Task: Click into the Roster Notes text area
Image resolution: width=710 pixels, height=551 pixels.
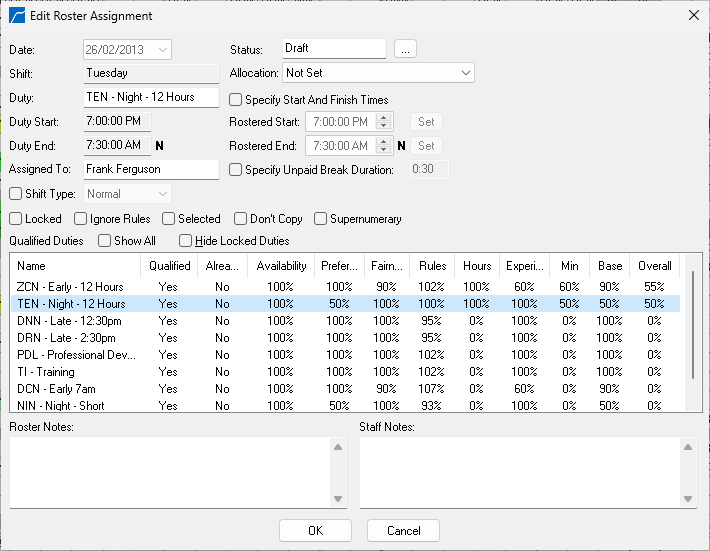Action: pos(170,473)
